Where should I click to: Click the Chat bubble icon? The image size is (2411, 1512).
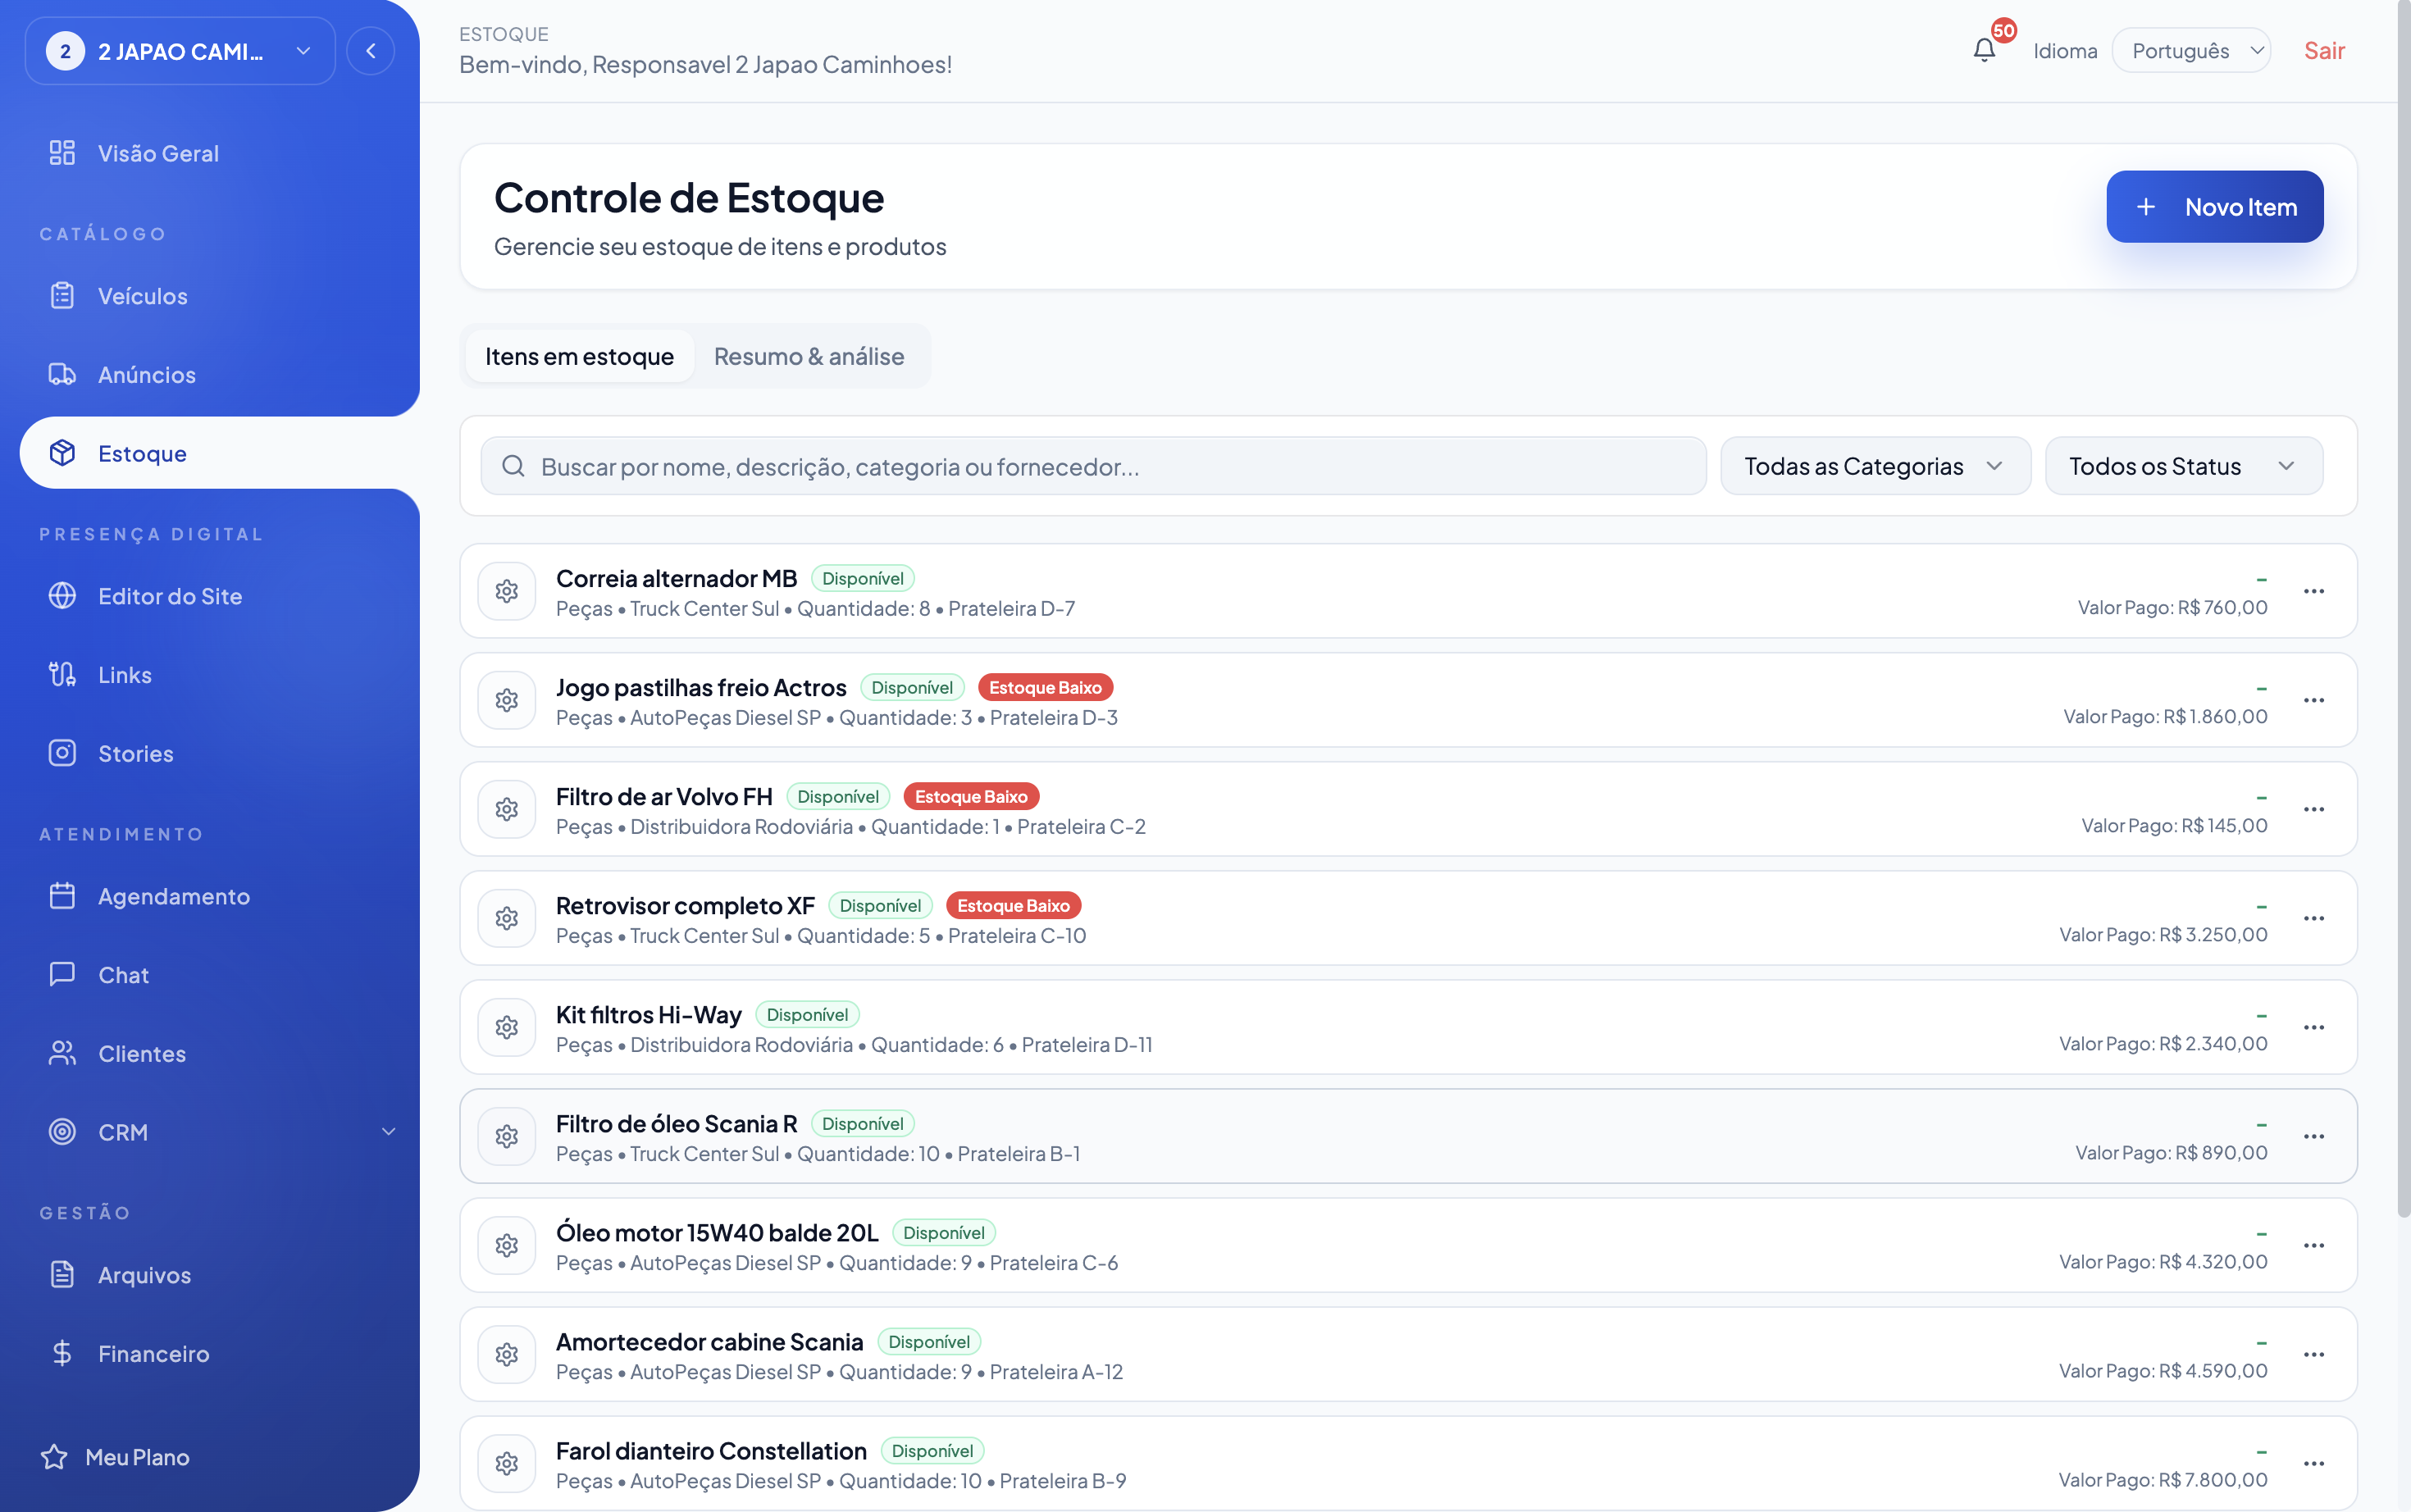[62, 975]
